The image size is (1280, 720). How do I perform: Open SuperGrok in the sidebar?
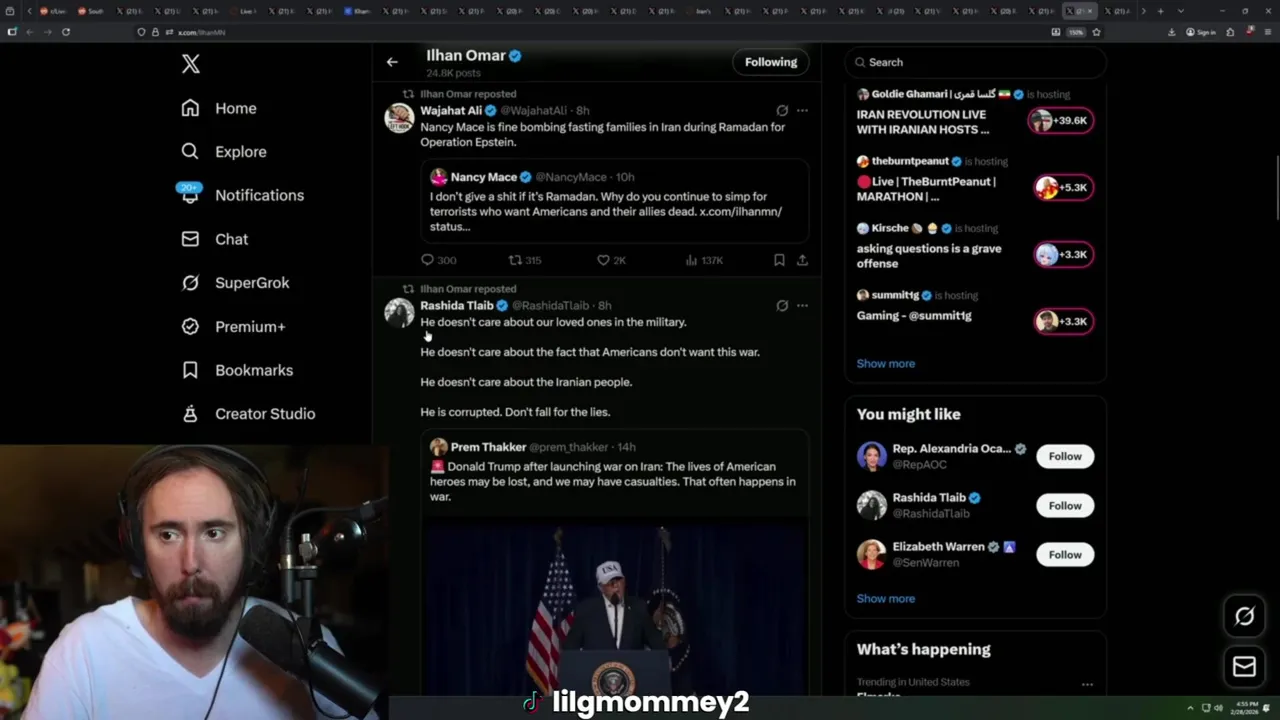[x=235, y=283]
